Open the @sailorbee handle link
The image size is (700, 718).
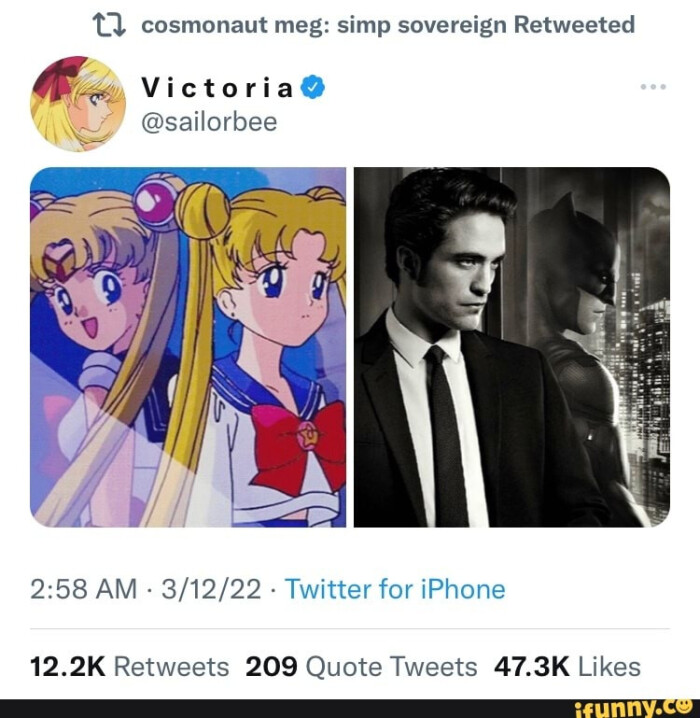(209, 122)
